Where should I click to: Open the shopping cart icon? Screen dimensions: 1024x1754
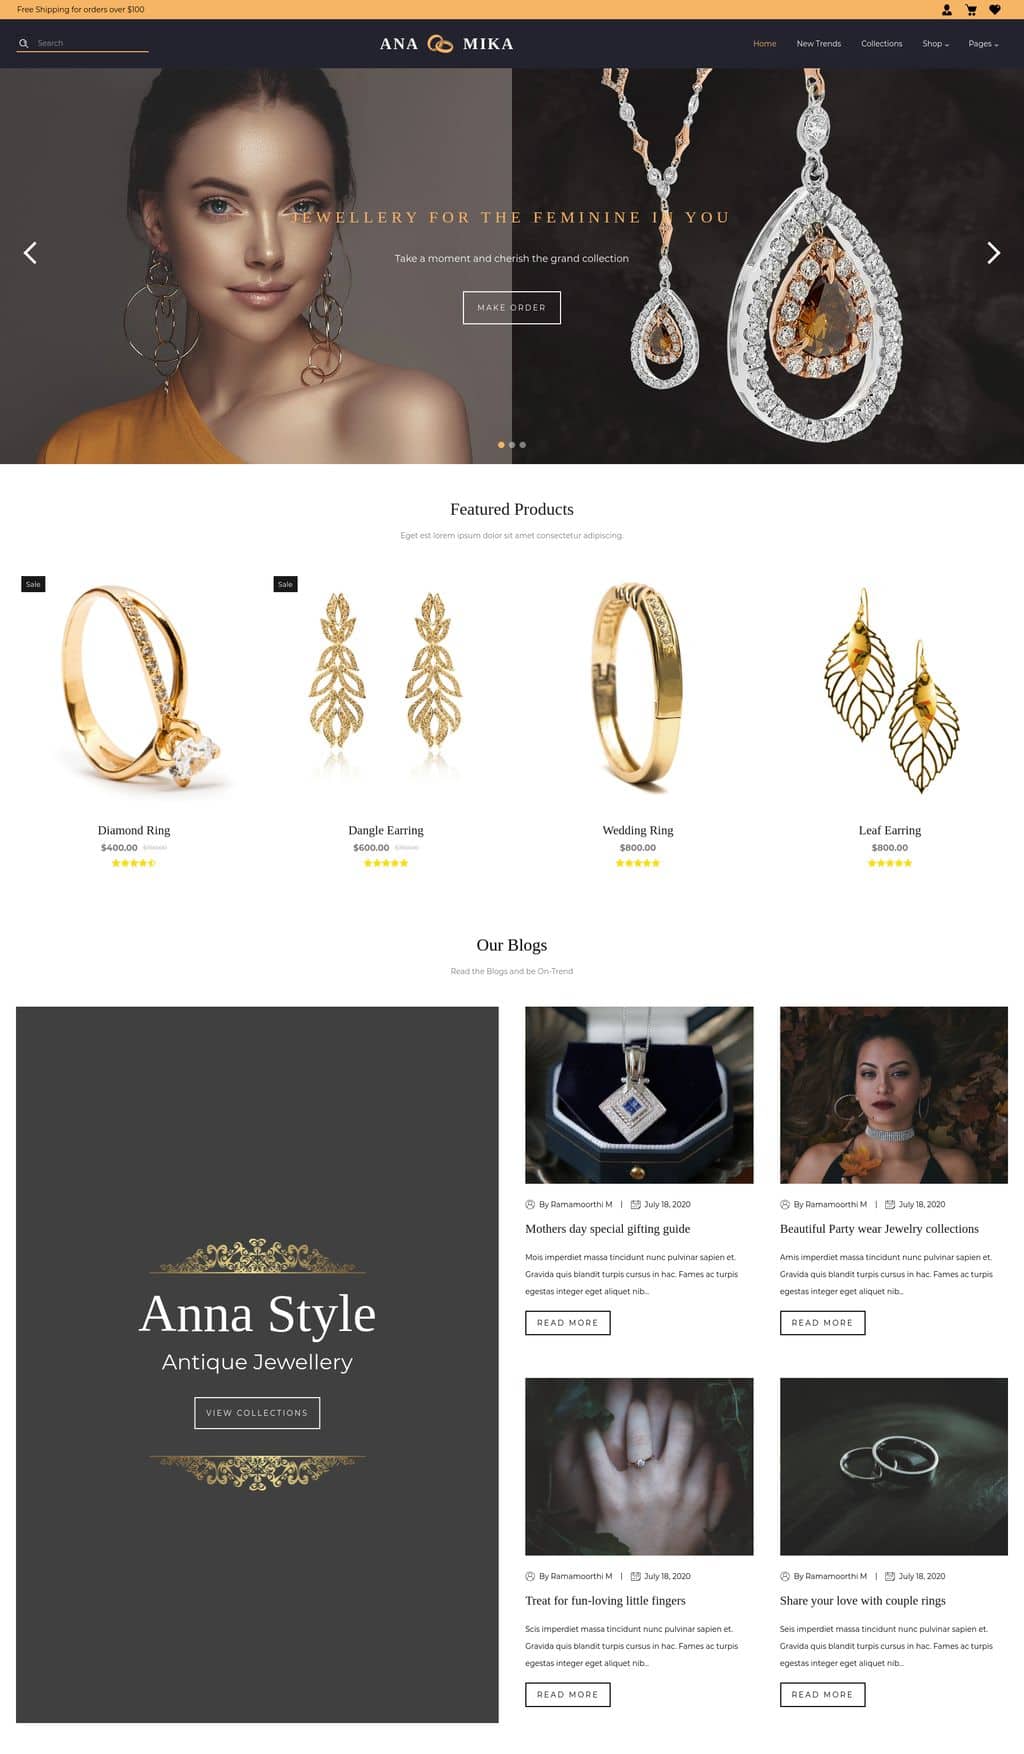[971, 10]
